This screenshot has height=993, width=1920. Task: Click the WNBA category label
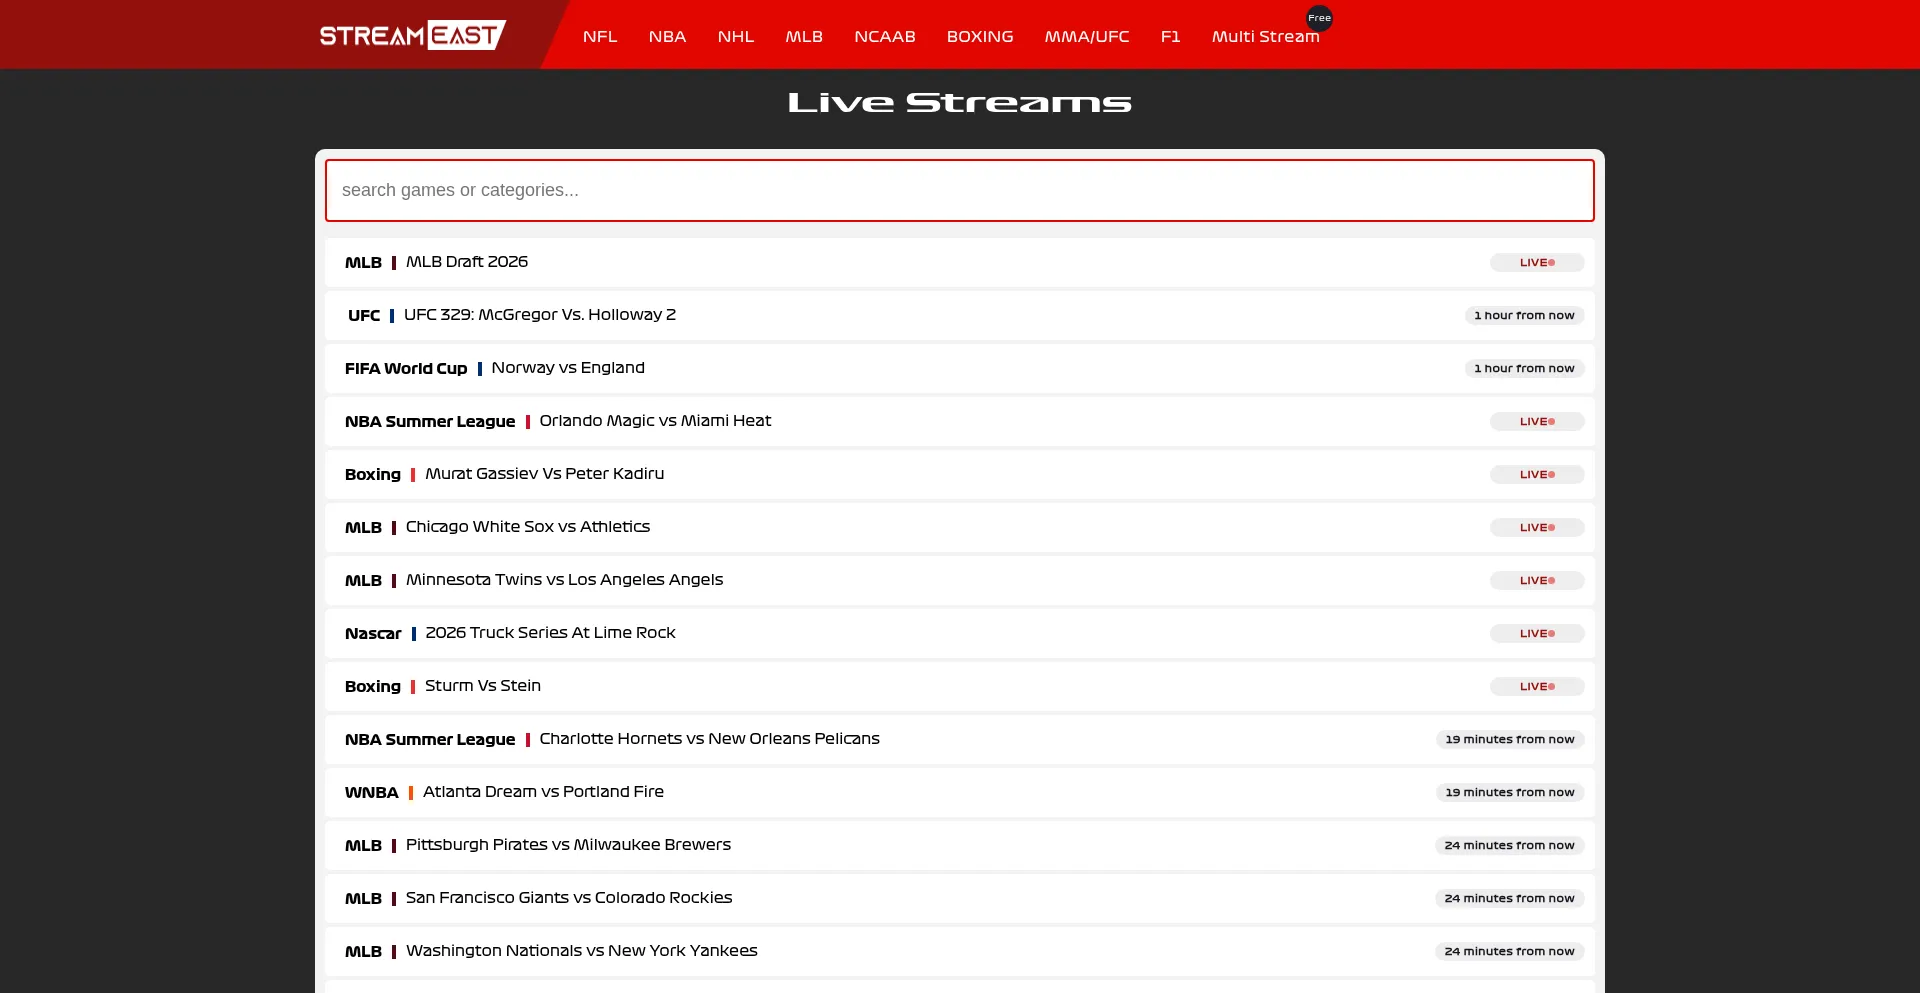coord(372,792)
